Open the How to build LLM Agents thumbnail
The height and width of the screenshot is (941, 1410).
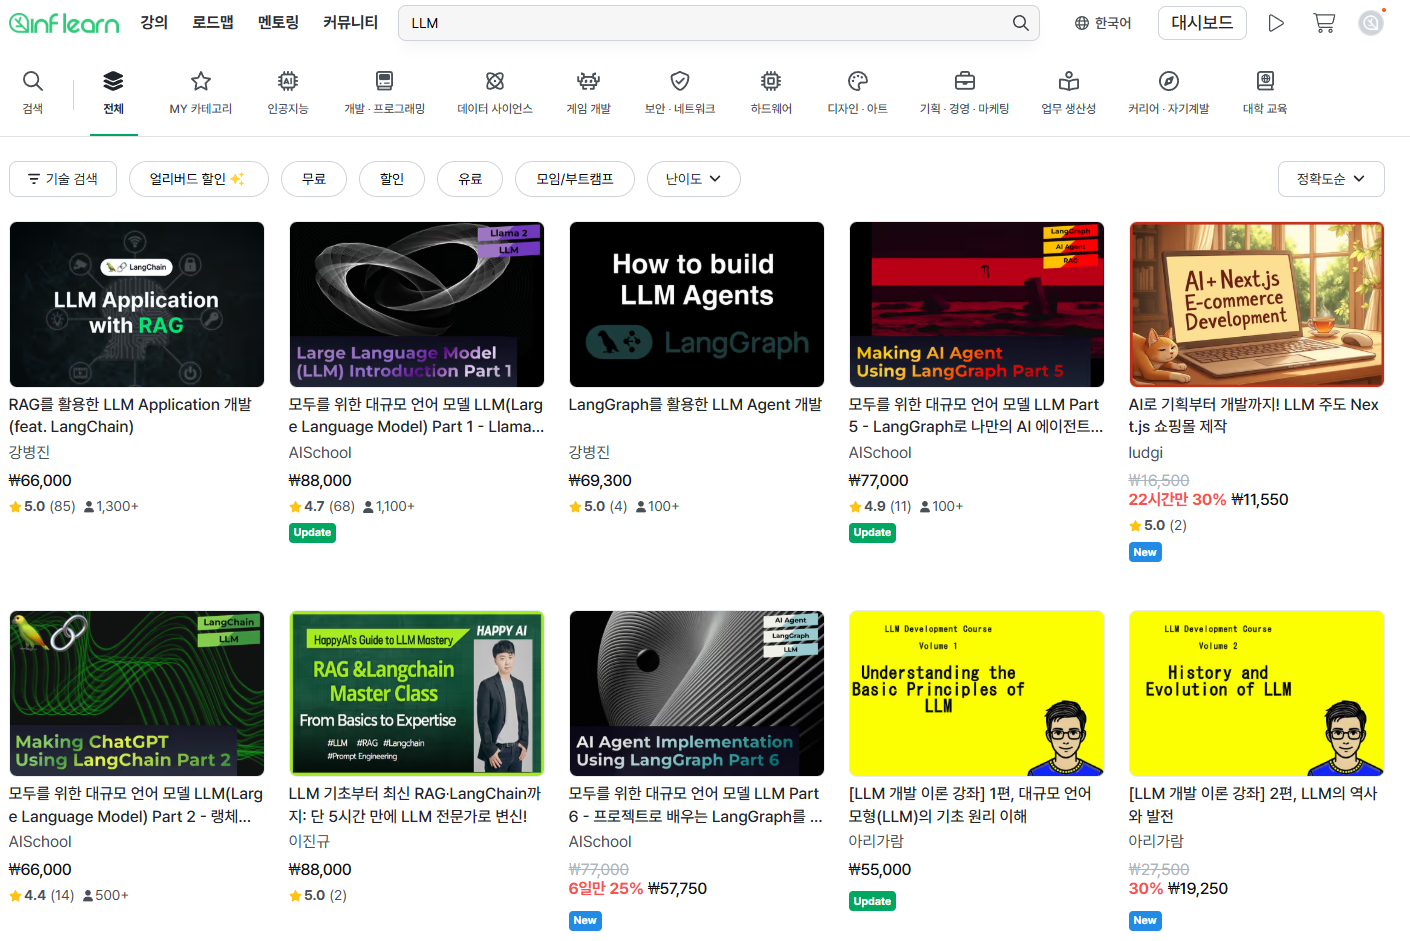click(x=697, y=304)
